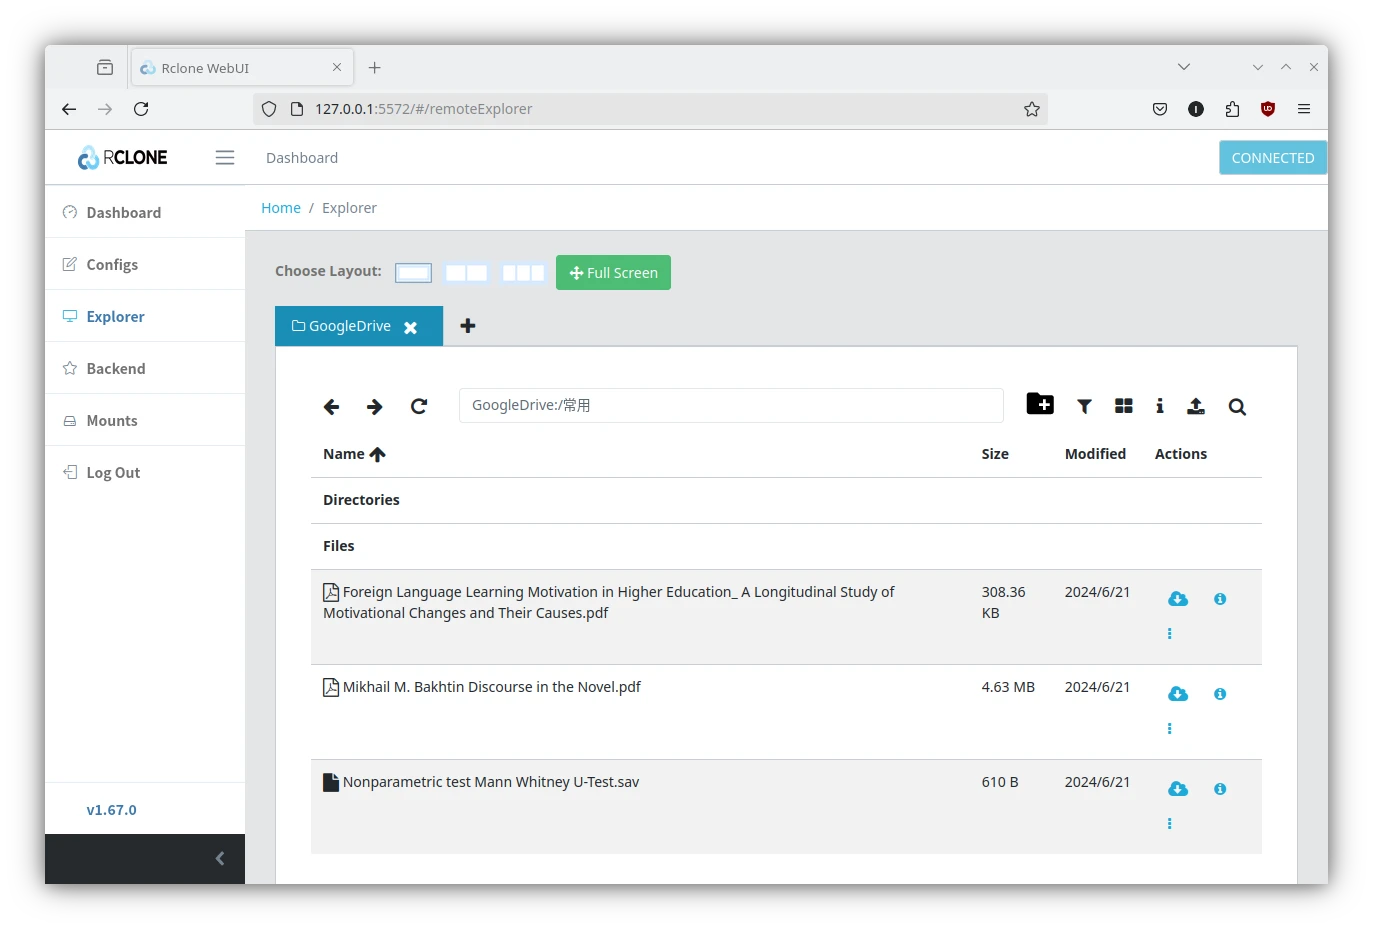
Task: Open the Dashboard link in top header
Action: click(302, 158)
